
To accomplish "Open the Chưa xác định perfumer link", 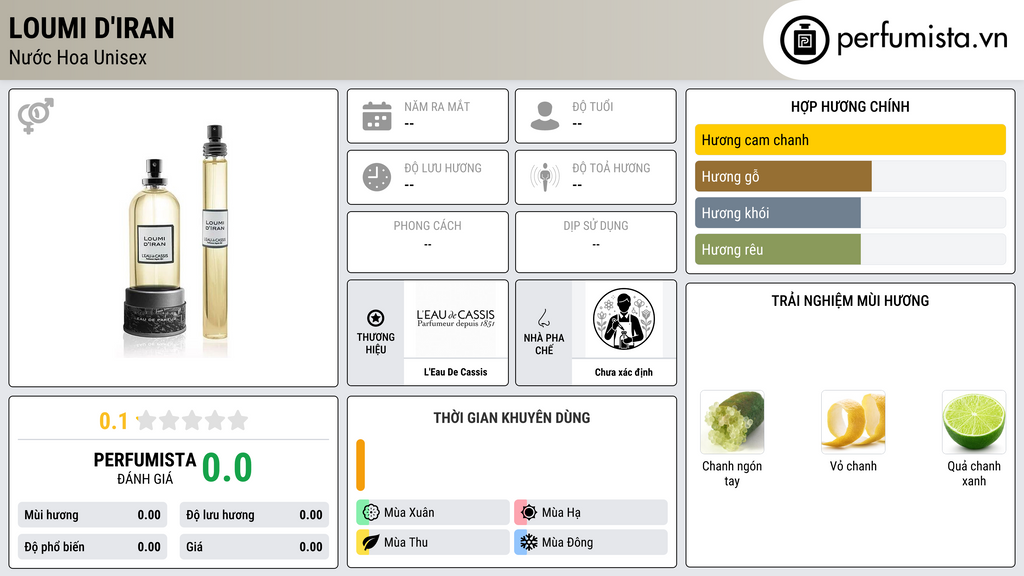I will coord(624,372).
